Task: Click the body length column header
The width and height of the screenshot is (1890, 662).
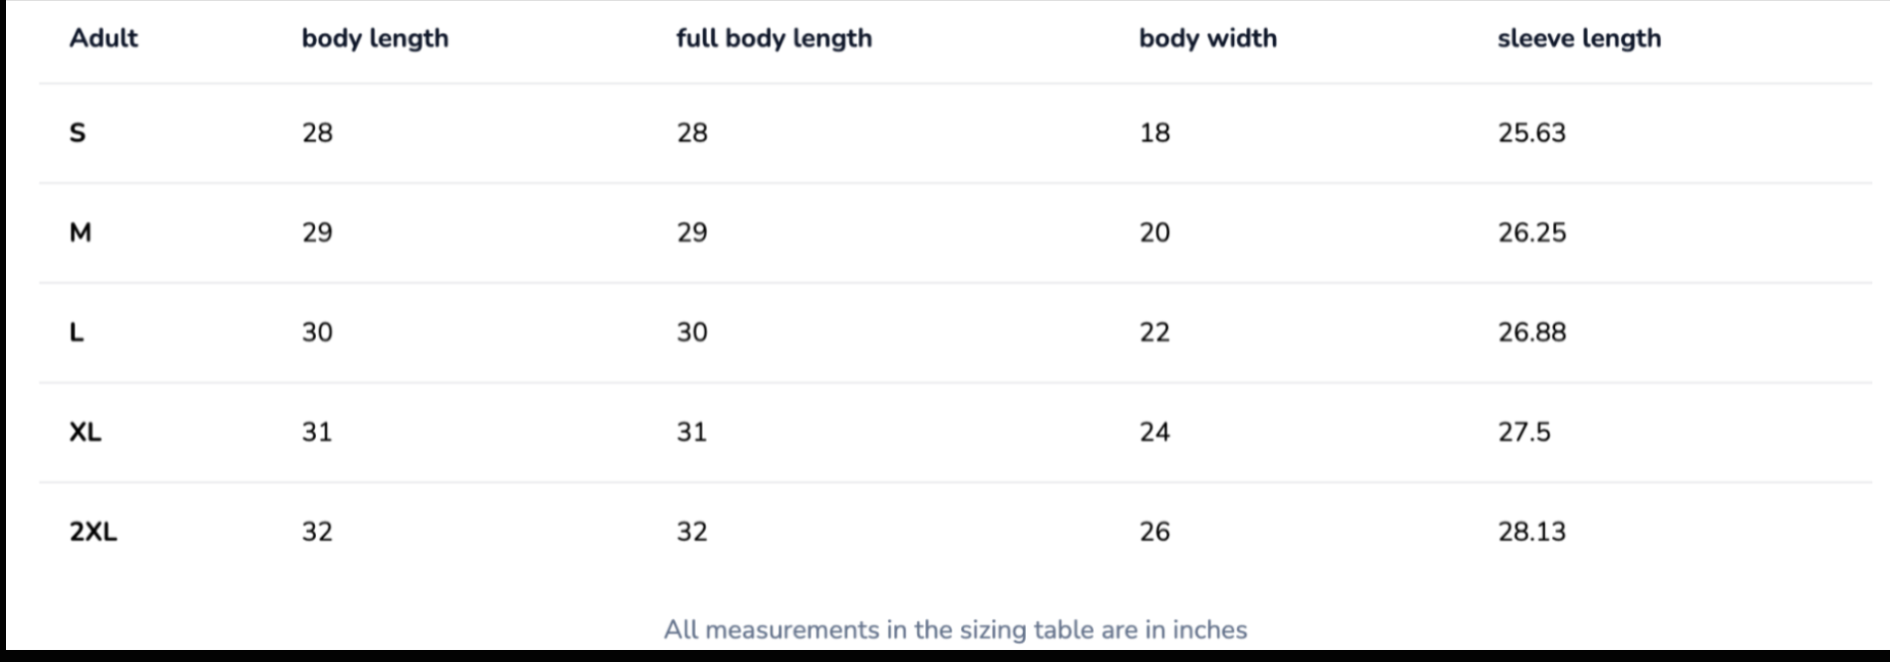Action: point(375,38)
